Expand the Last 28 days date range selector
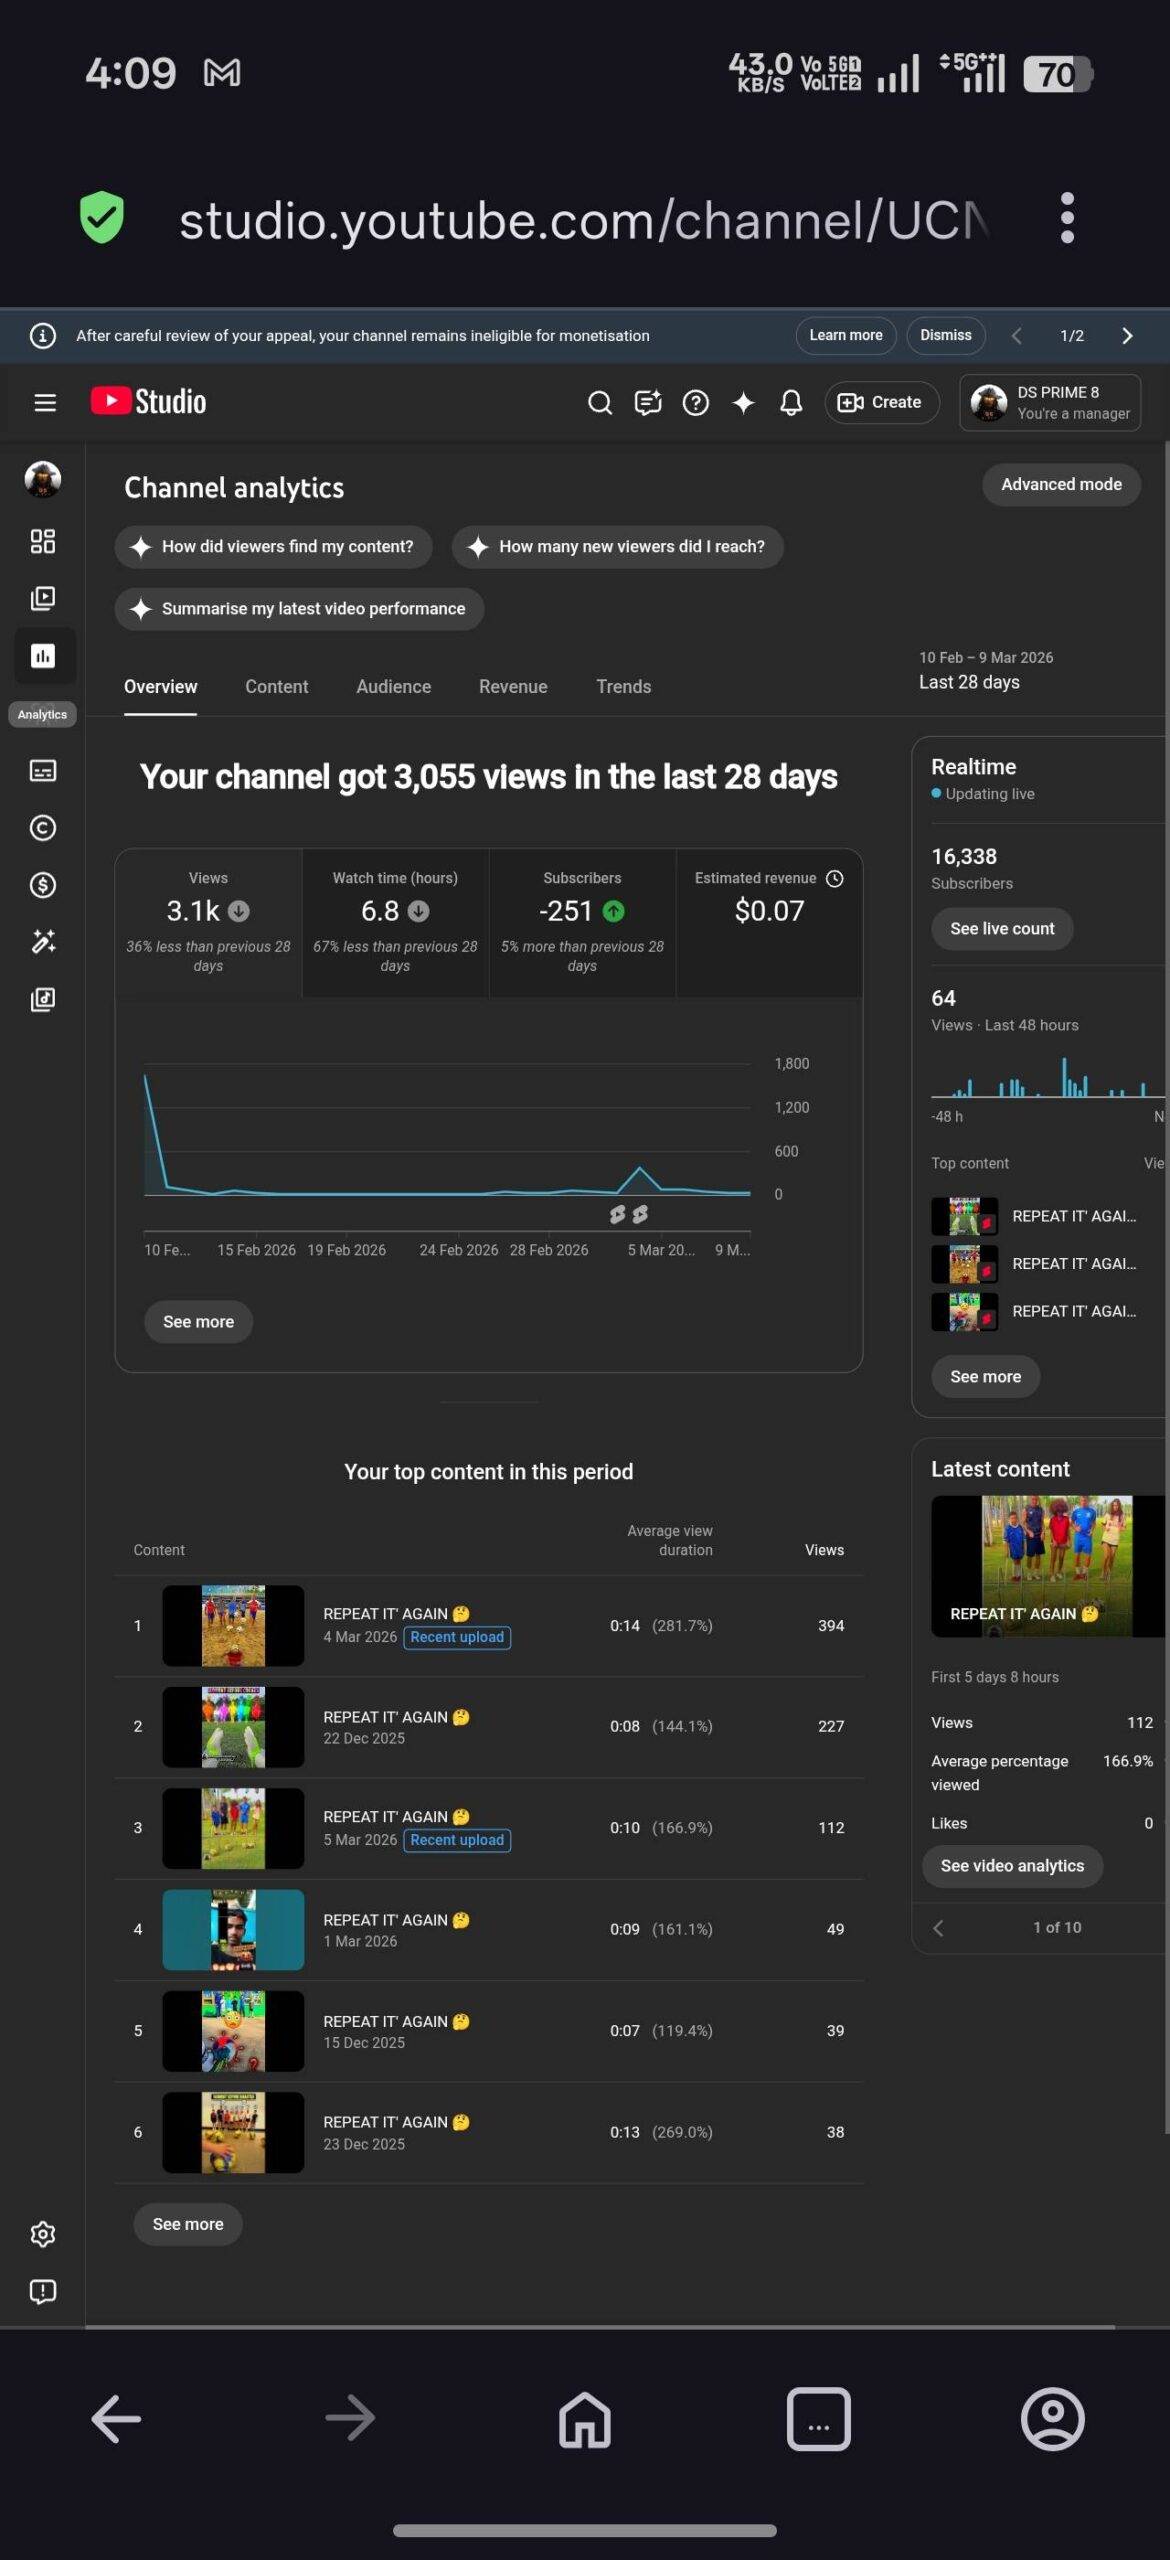Image resolution: width=1170 pixels, height=2560 pixels. tap(985, 671)
